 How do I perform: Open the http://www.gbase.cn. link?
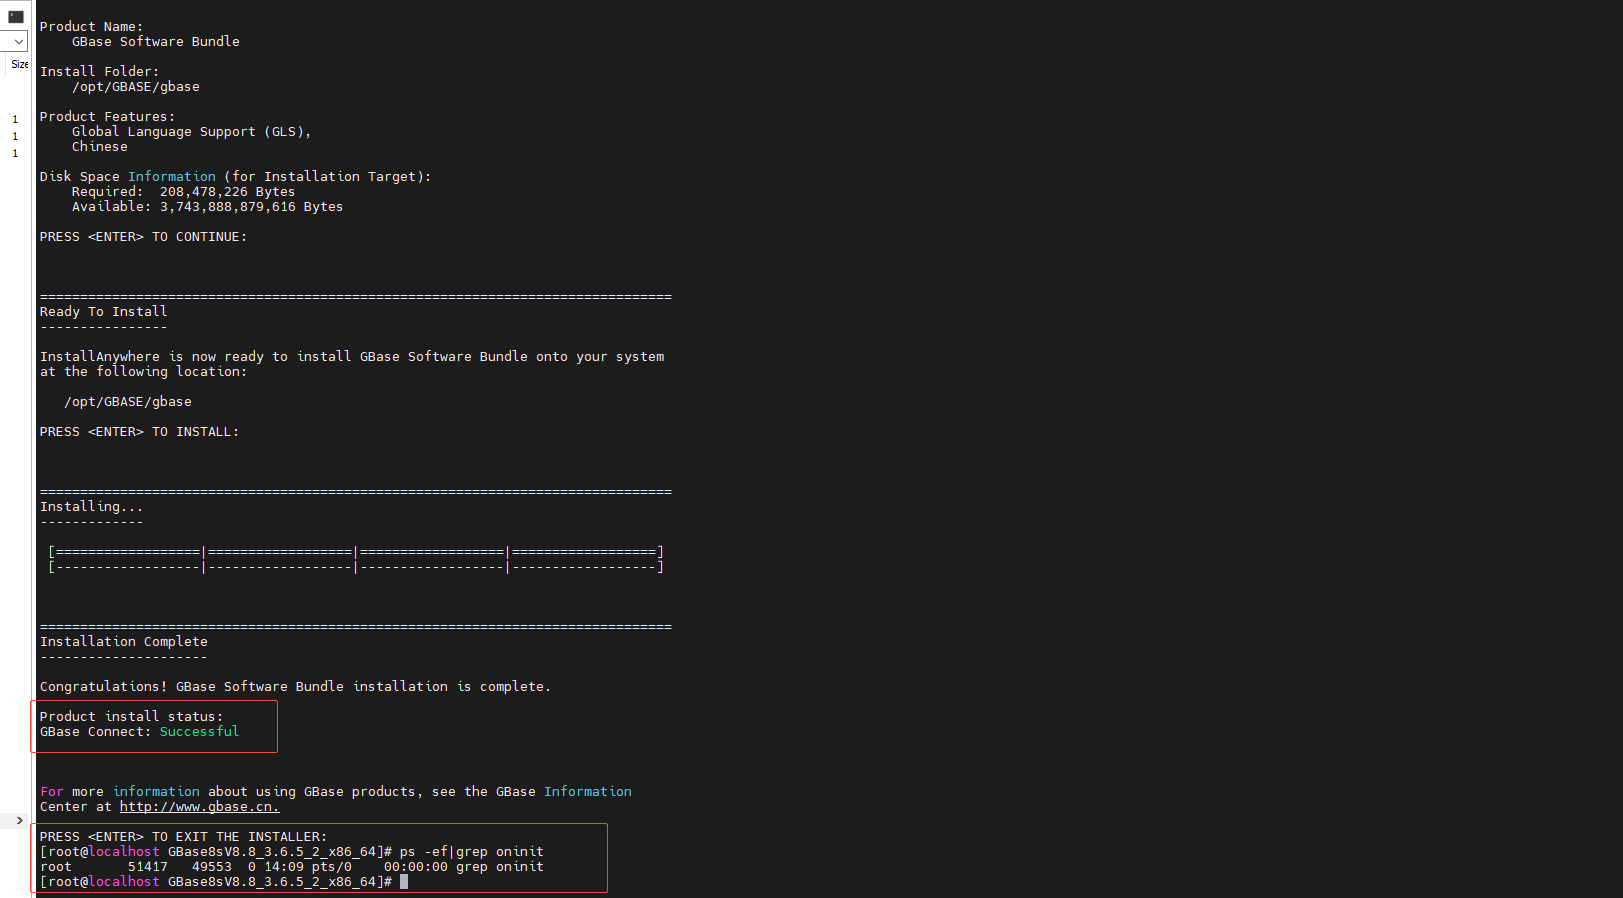click(x=199, y=807)
